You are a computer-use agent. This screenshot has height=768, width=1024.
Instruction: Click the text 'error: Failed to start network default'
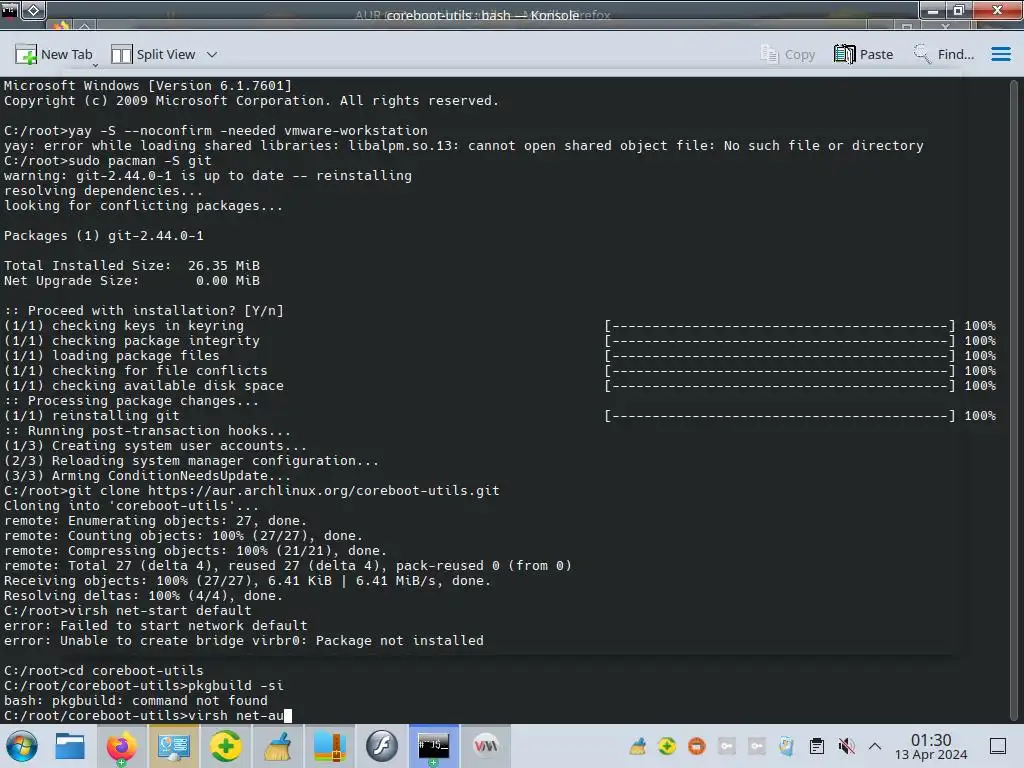click(155, 625)
